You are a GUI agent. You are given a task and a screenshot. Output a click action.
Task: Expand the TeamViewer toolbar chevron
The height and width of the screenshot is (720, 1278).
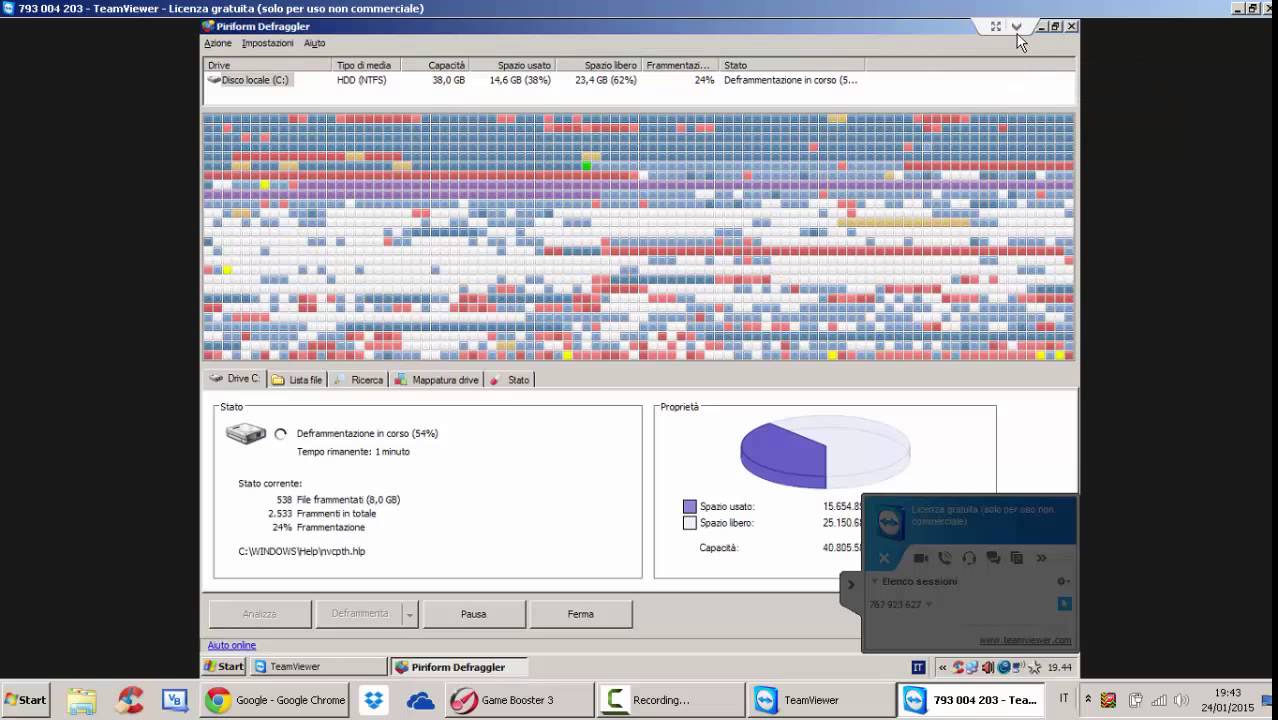click(1017, 27)
